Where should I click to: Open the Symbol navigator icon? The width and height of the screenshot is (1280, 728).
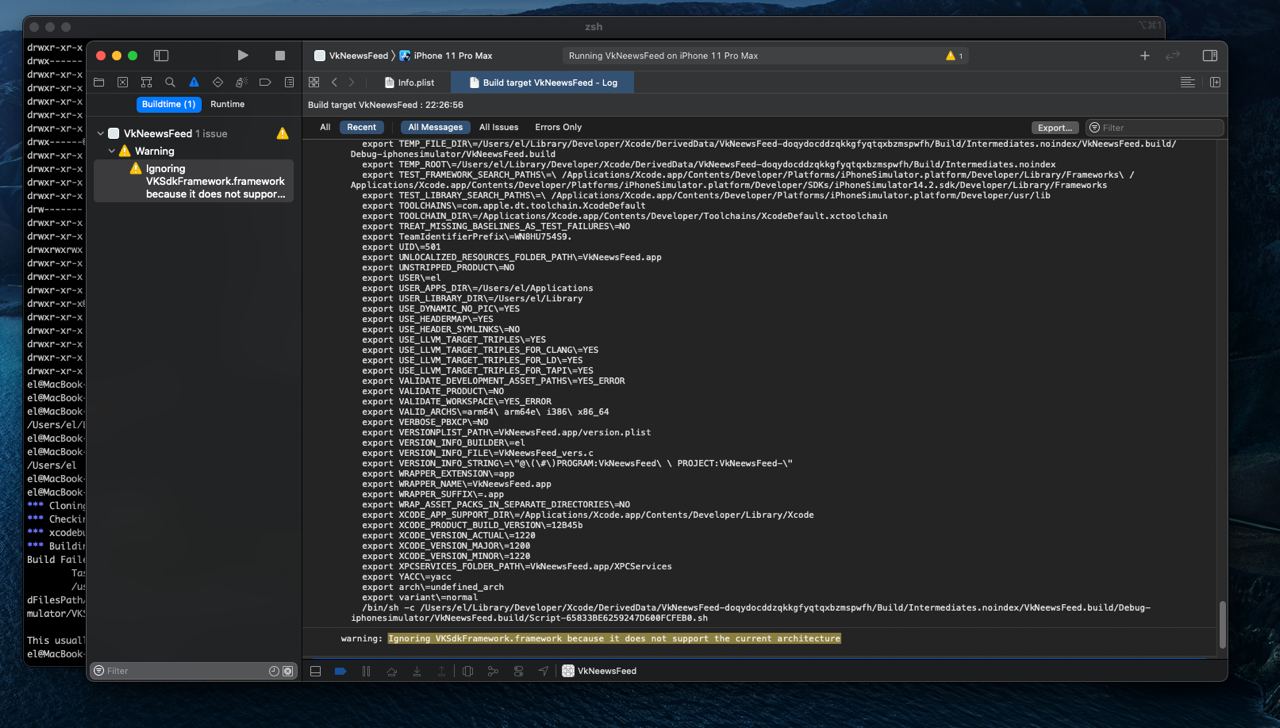[x=146, y=82]
